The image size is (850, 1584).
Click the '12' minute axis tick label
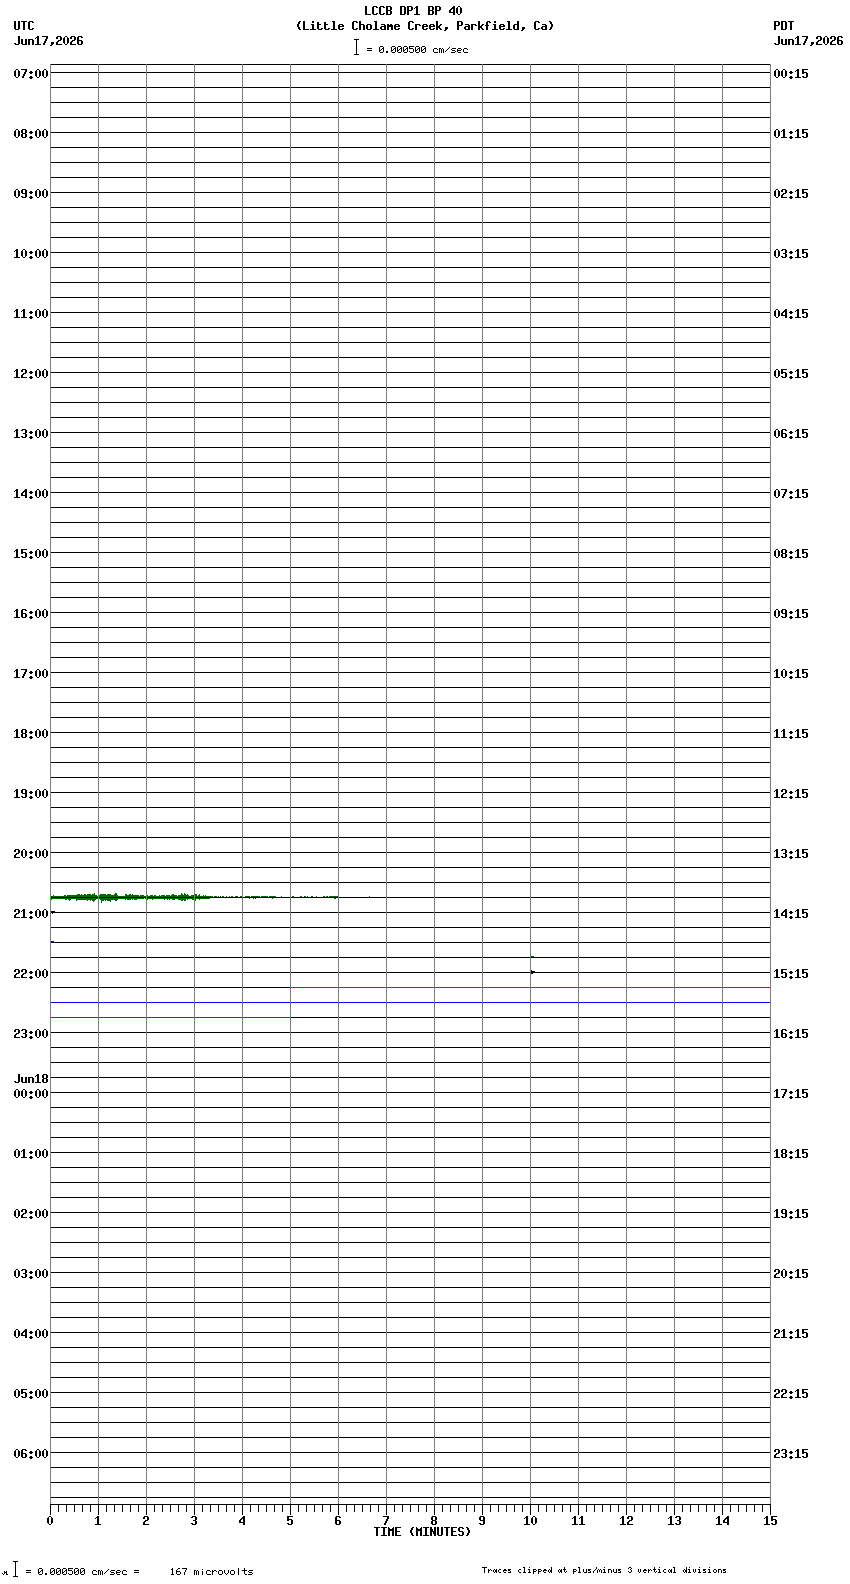click(626, 1521)
